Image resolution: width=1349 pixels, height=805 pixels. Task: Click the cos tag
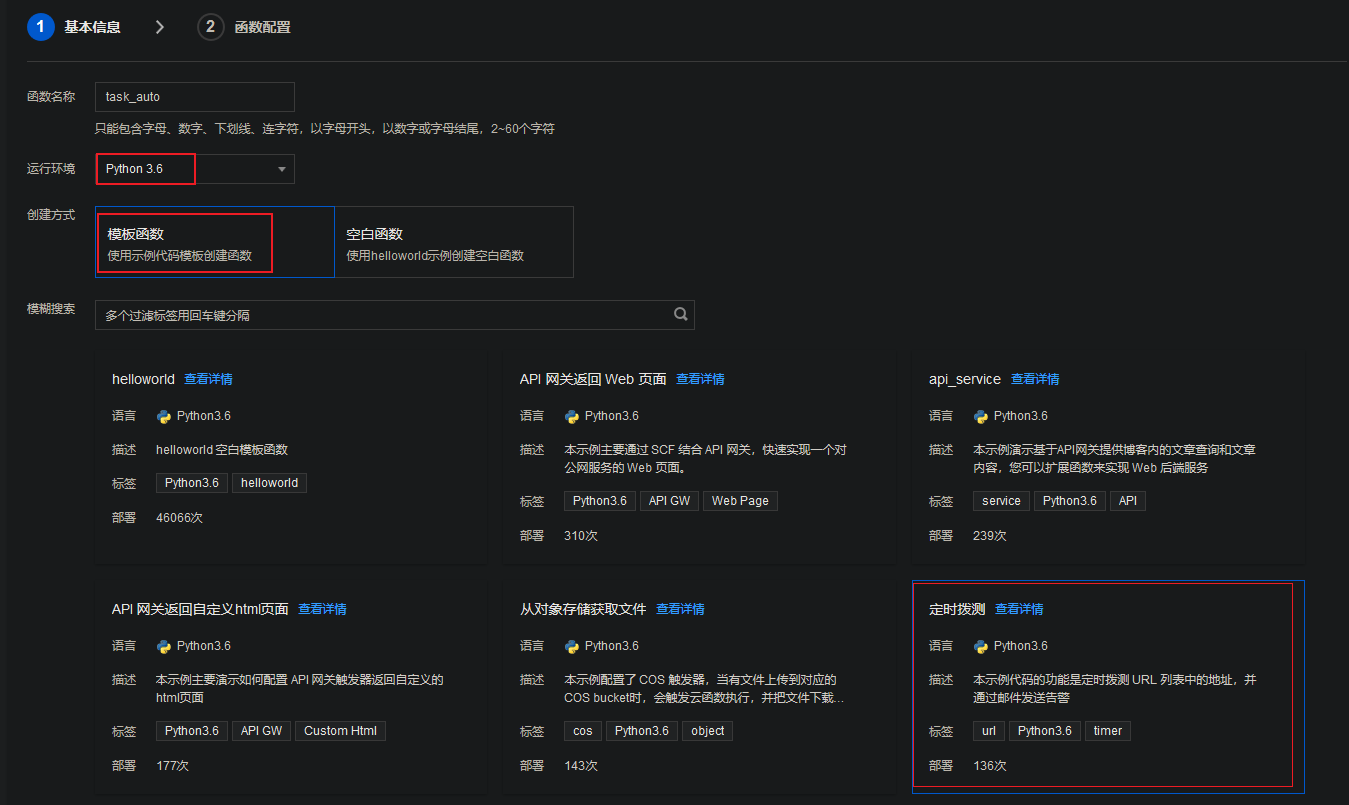583,731
